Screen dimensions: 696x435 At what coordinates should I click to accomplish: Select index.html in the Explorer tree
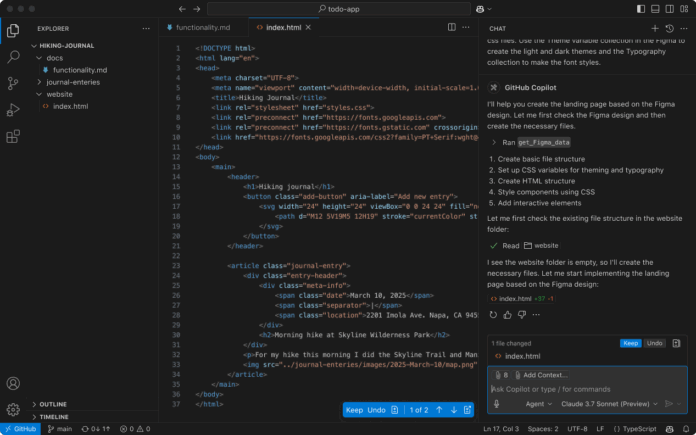tap(69, 106)
